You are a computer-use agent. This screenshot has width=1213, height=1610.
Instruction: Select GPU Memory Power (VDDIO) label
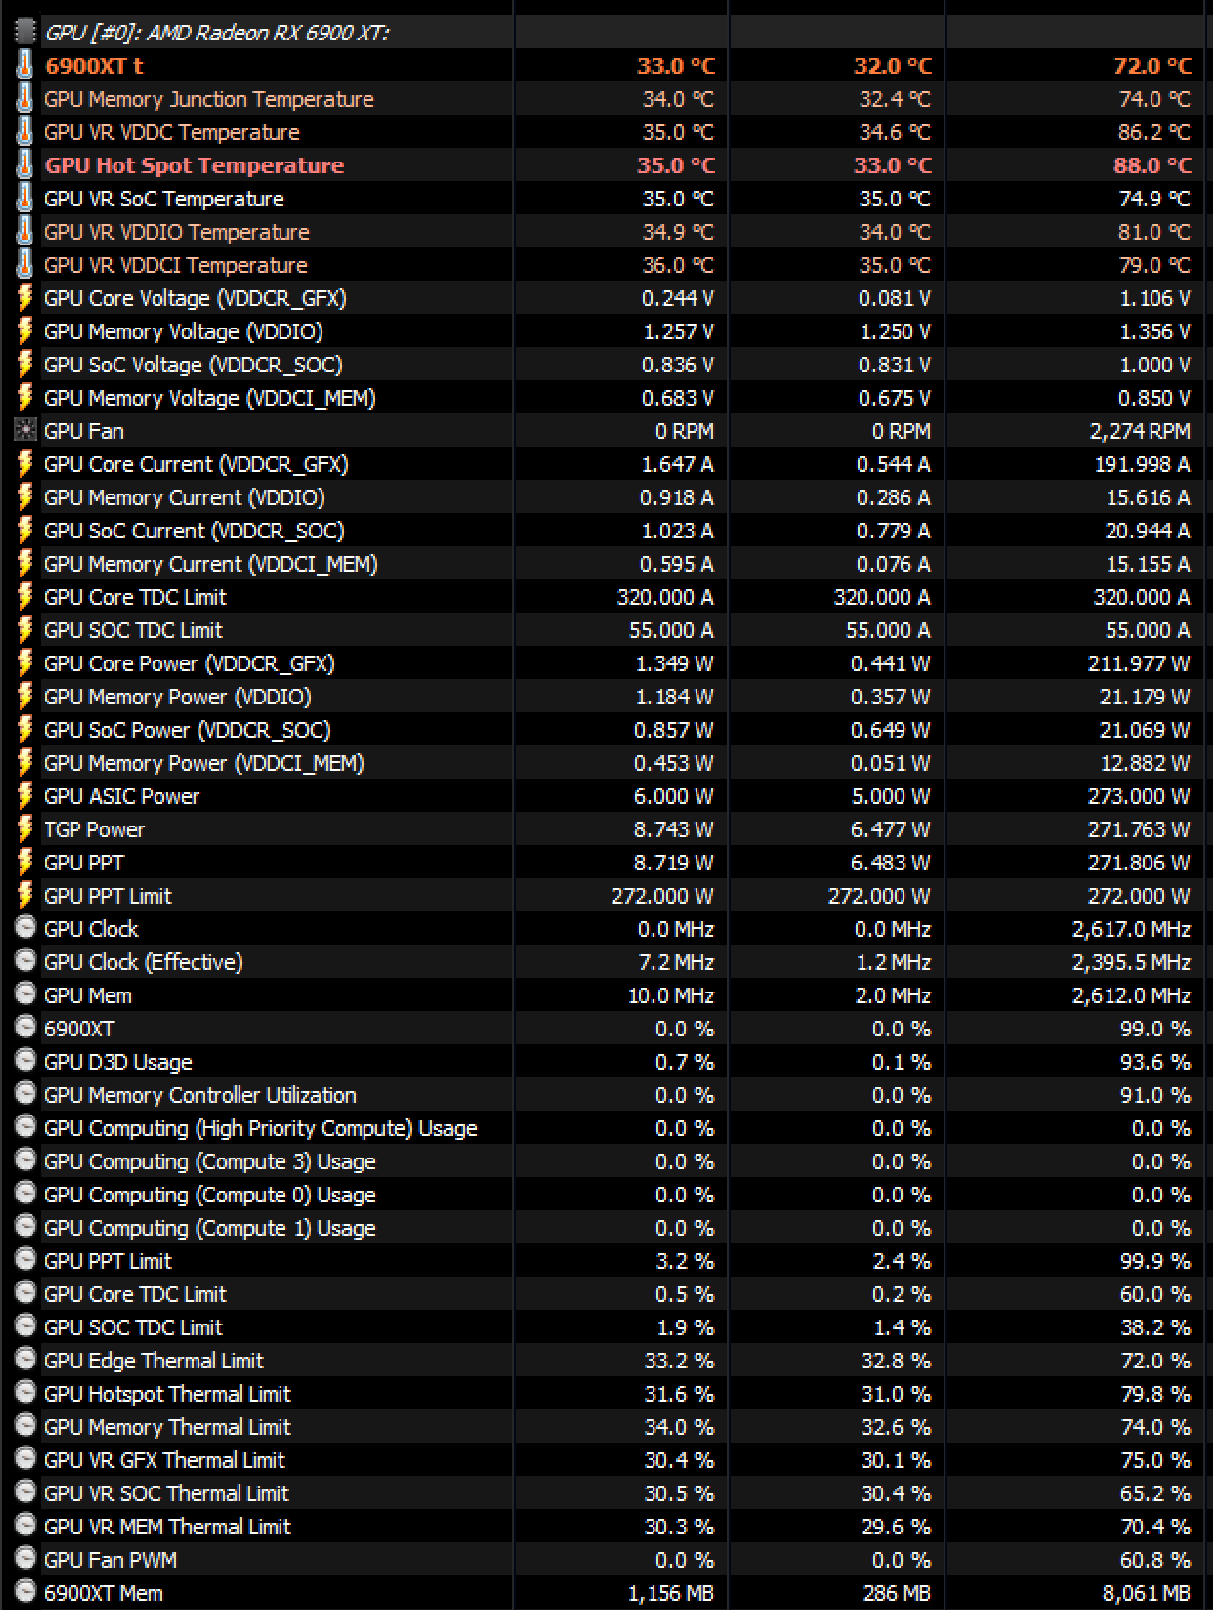click(x=178, y=697)
